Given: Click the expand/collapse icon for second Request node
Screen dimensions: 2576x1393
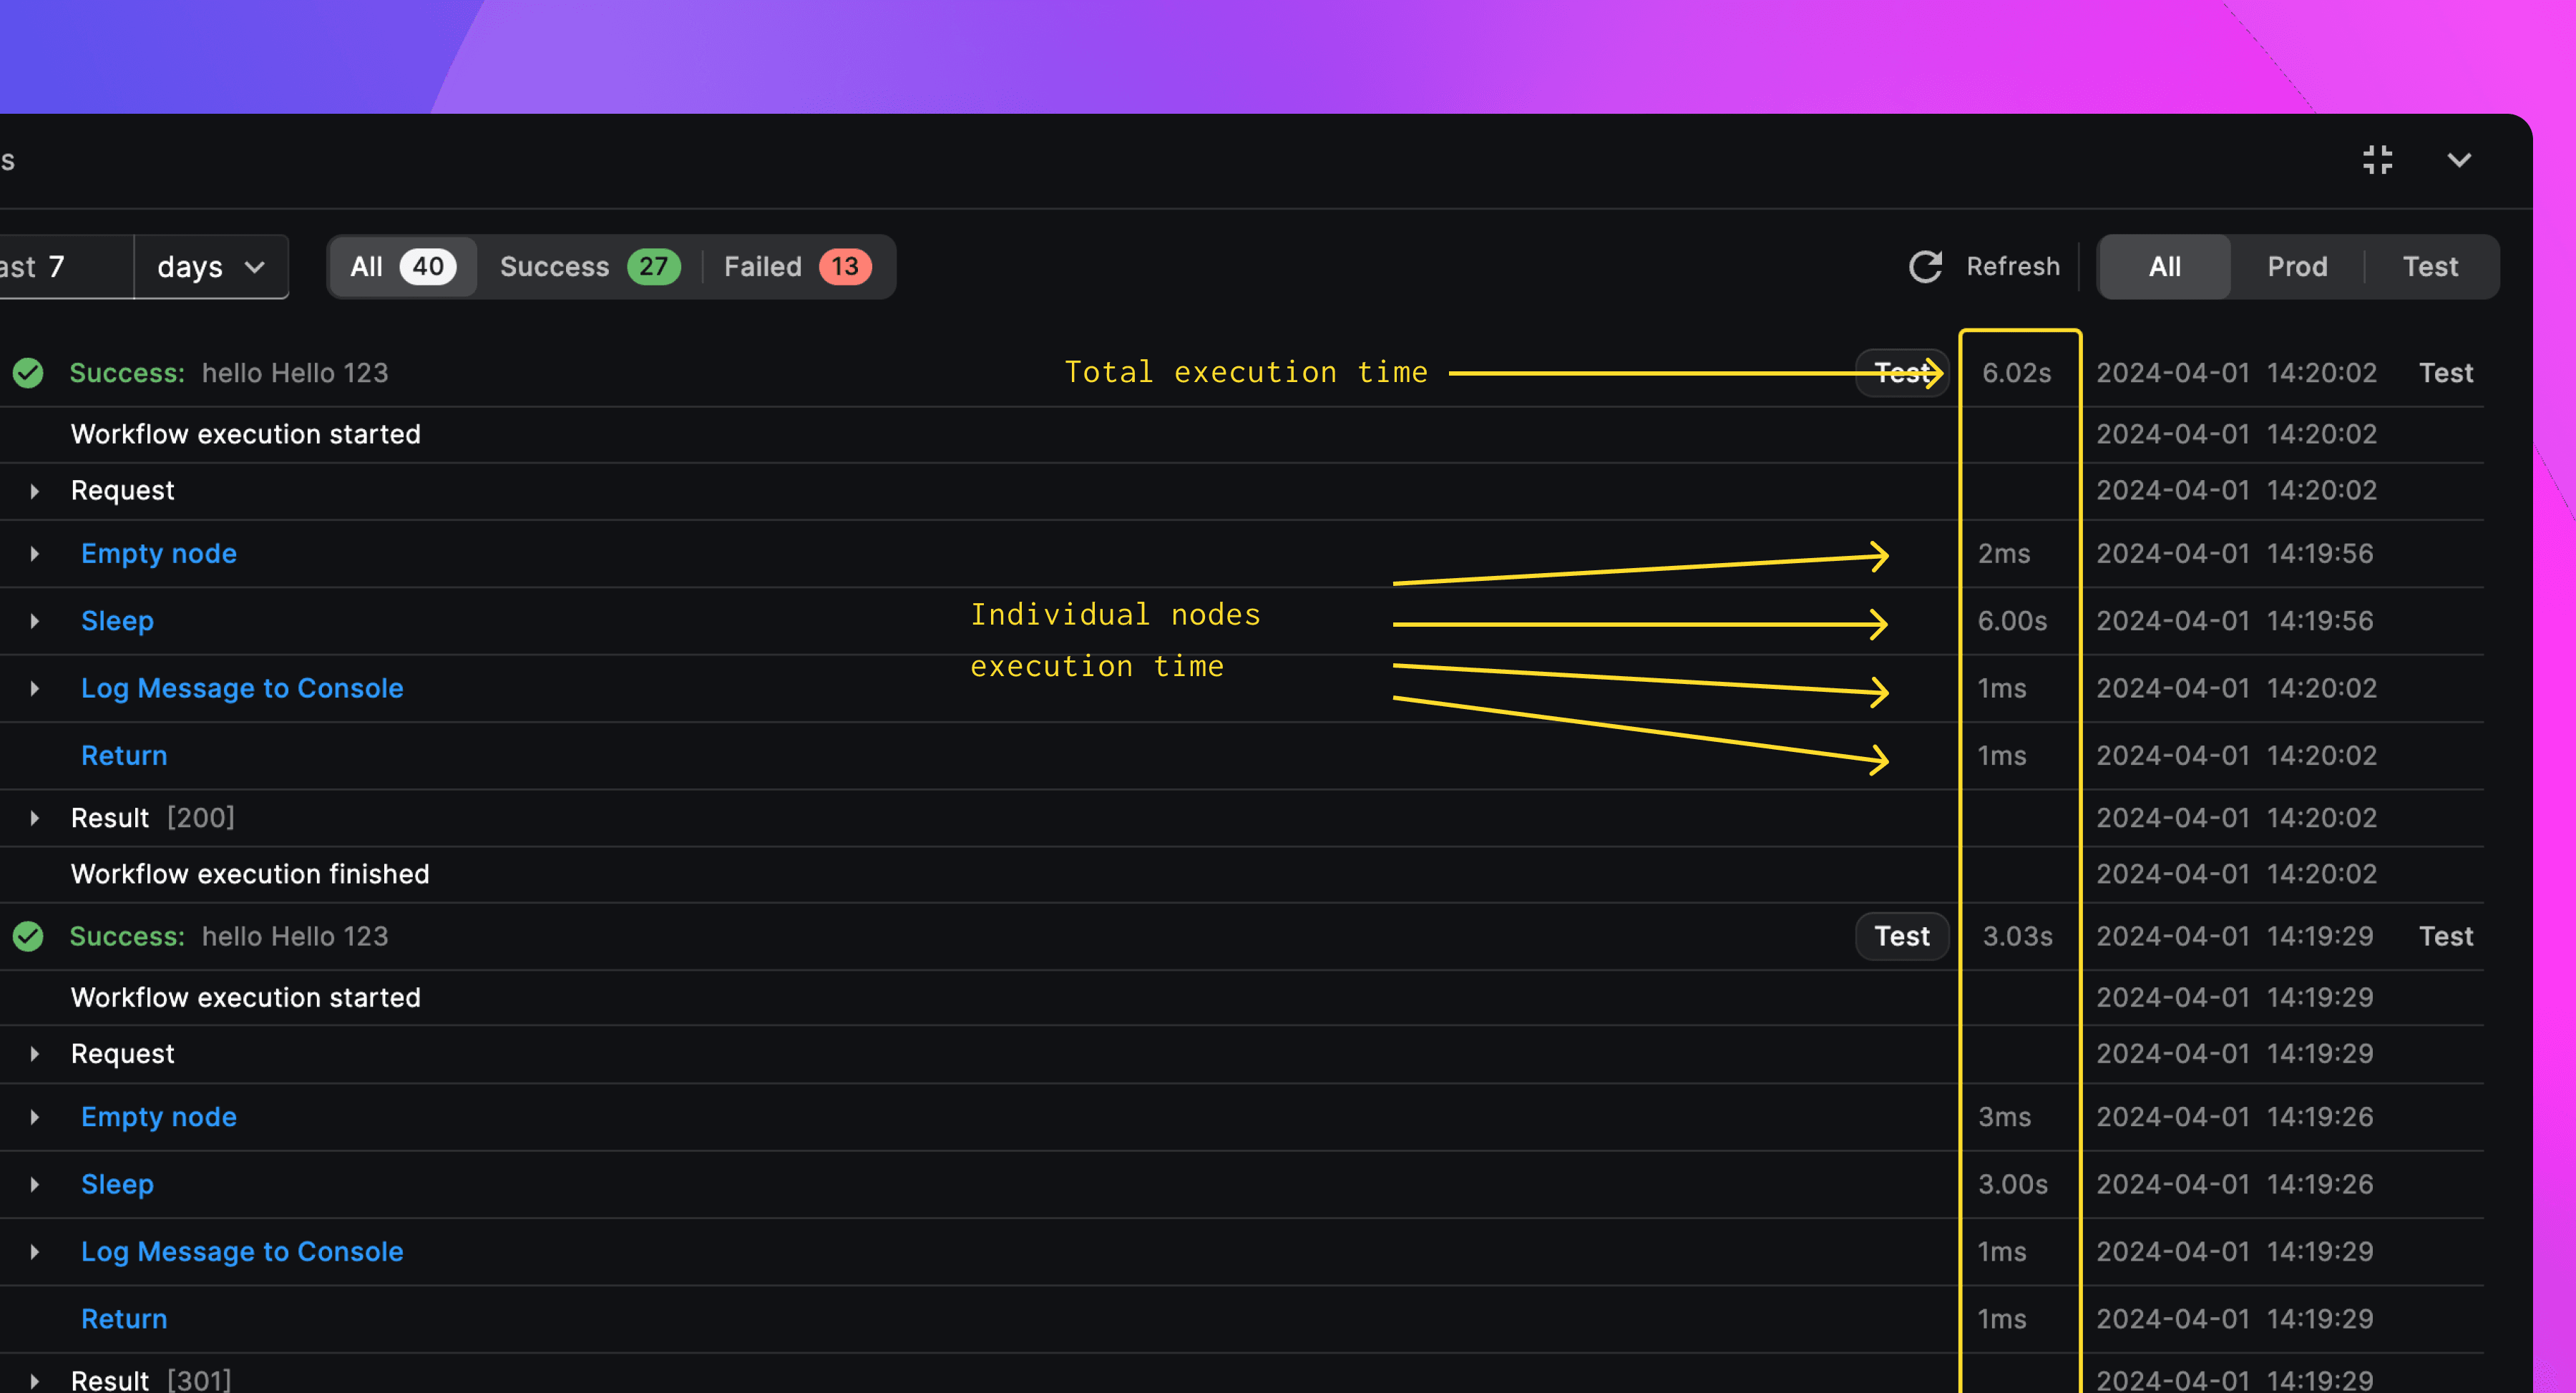Looking at the screenshot, I should 34,1053.
